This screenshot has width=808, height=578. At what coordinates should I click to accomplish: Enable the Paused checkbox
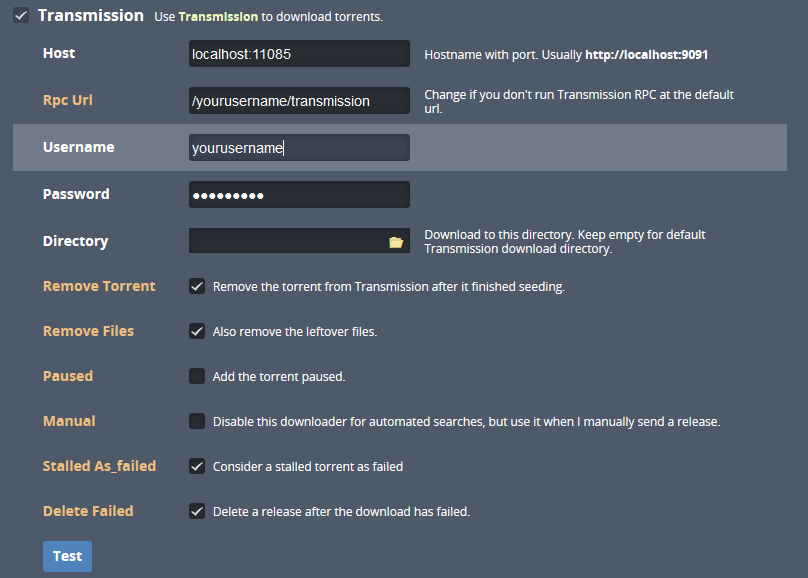[x=197, y=376]
